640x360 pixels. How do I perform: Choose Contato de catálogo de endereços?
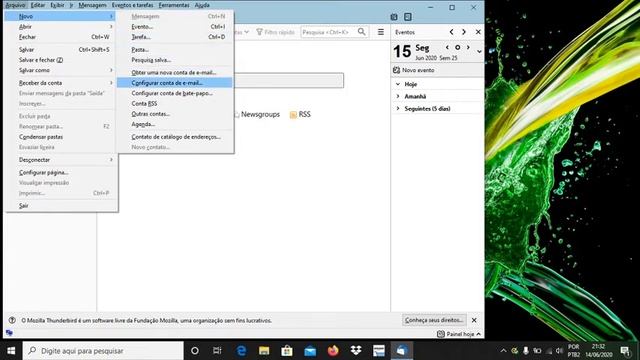click(x=175, y=137)
